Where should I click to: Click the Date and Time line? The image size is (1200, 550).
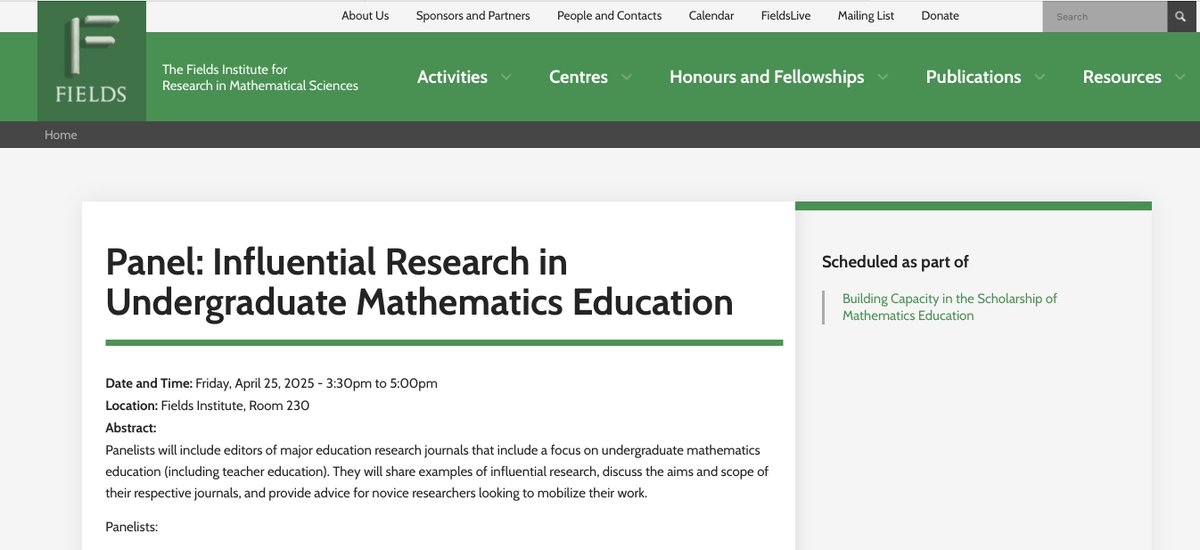coord(272,383)
